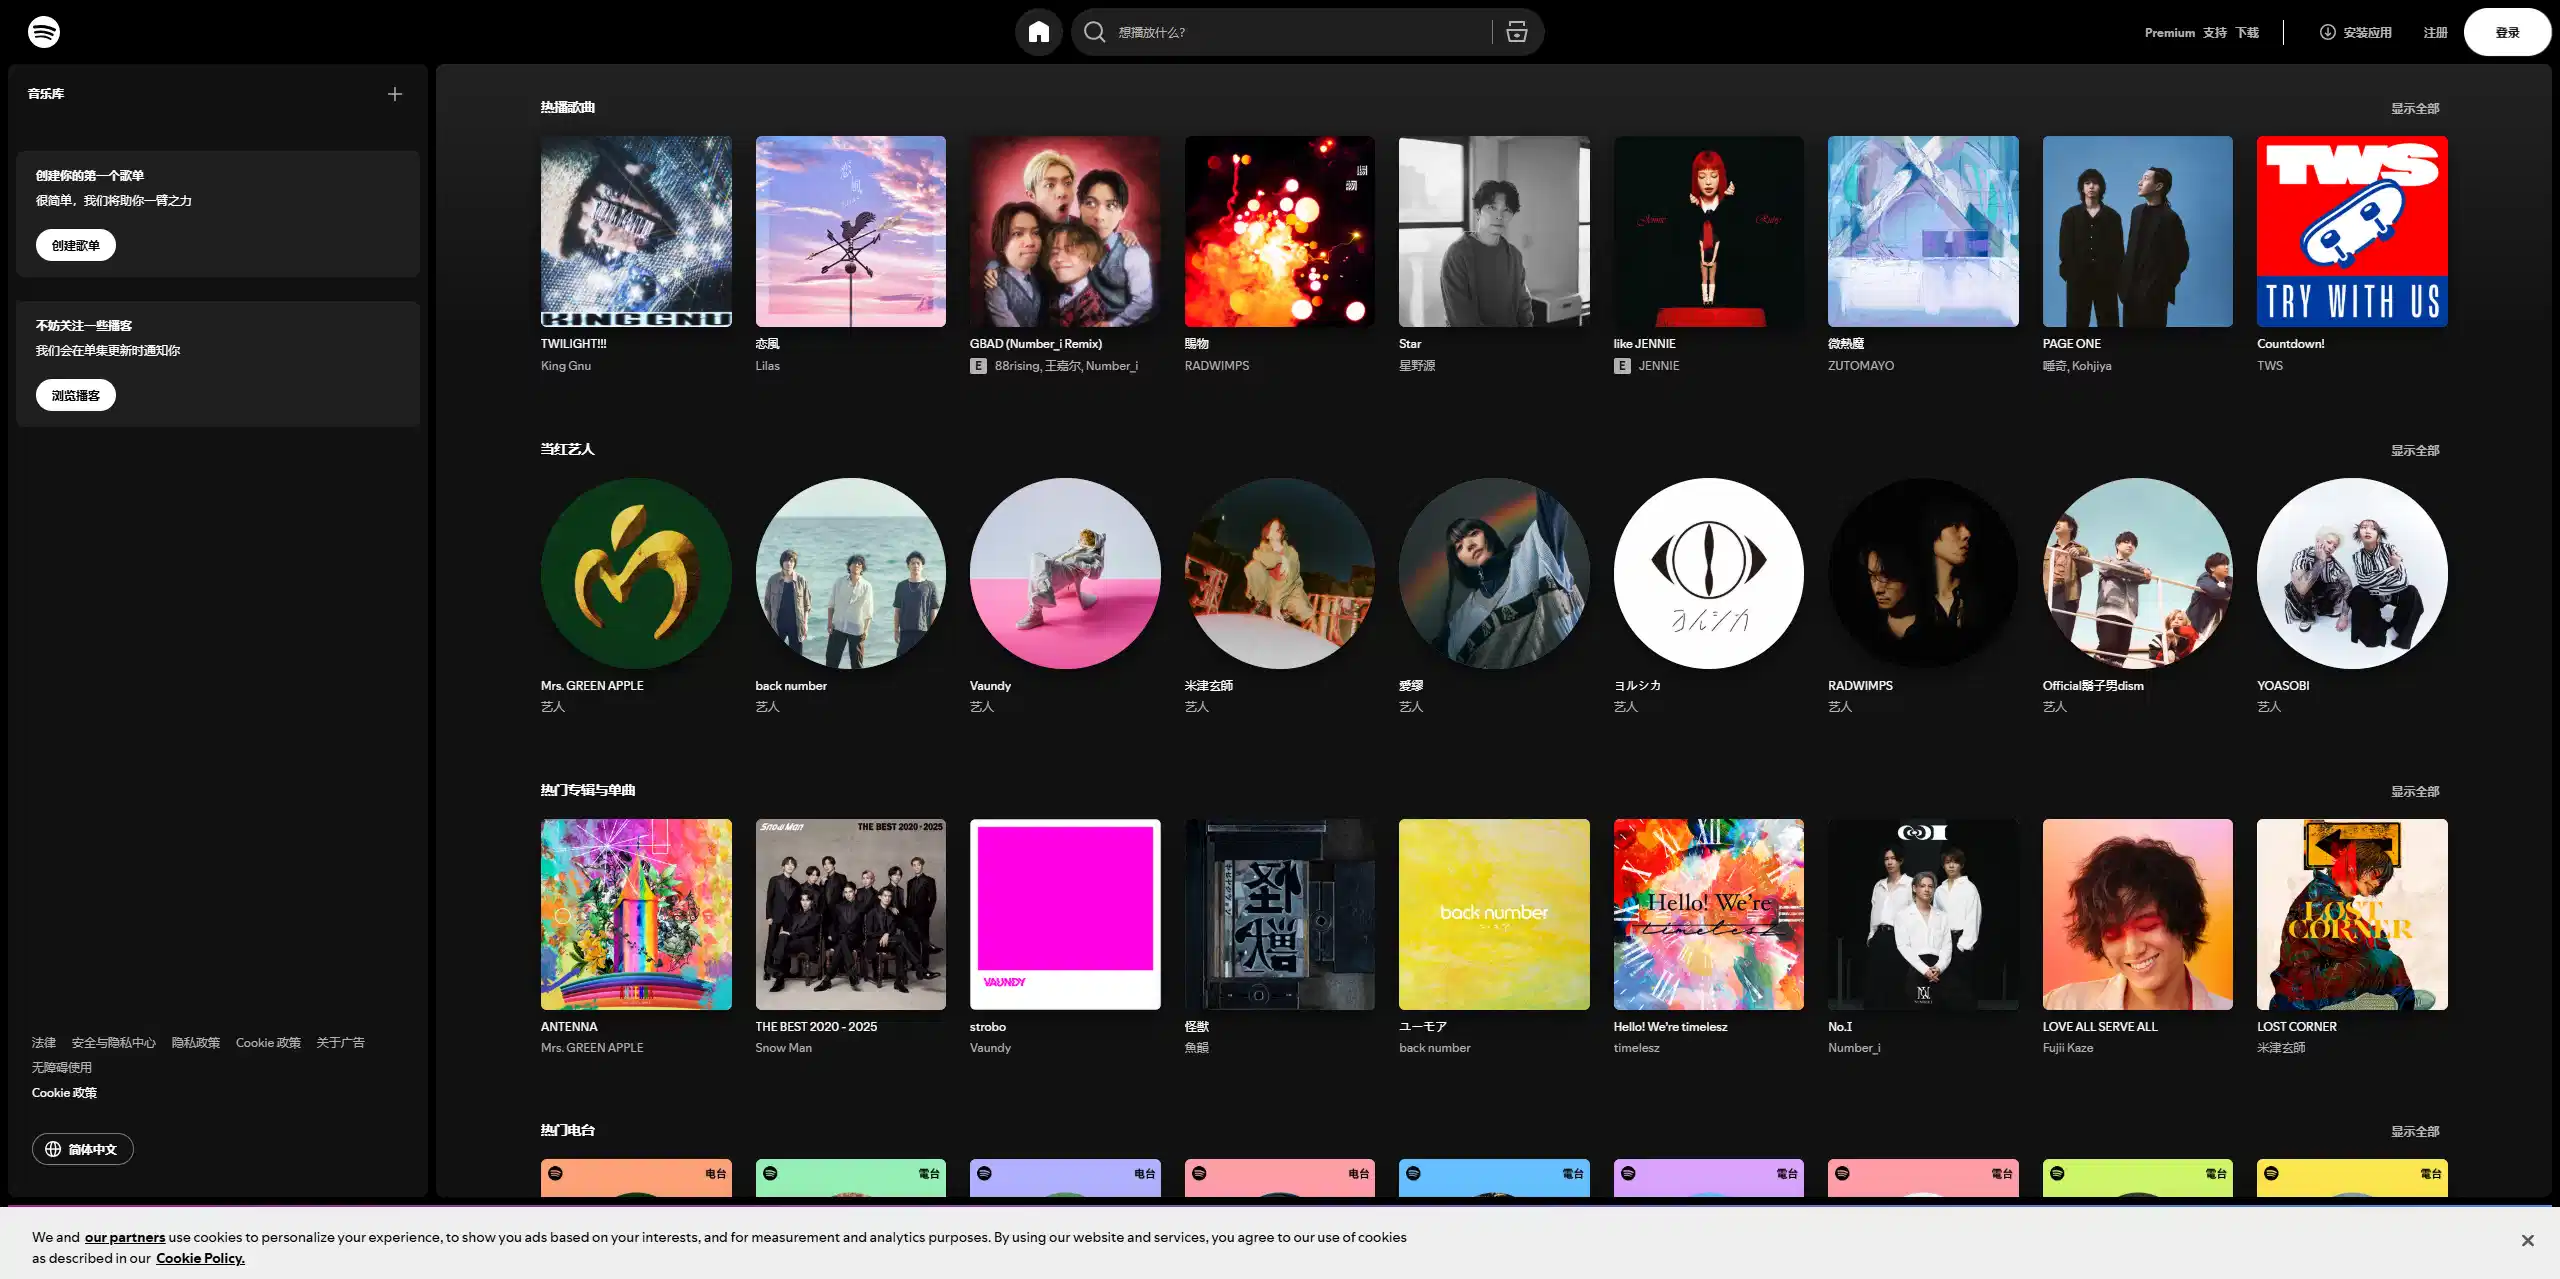
Task: Open 显示全部 for 当红艺人
Action: 2413,450
